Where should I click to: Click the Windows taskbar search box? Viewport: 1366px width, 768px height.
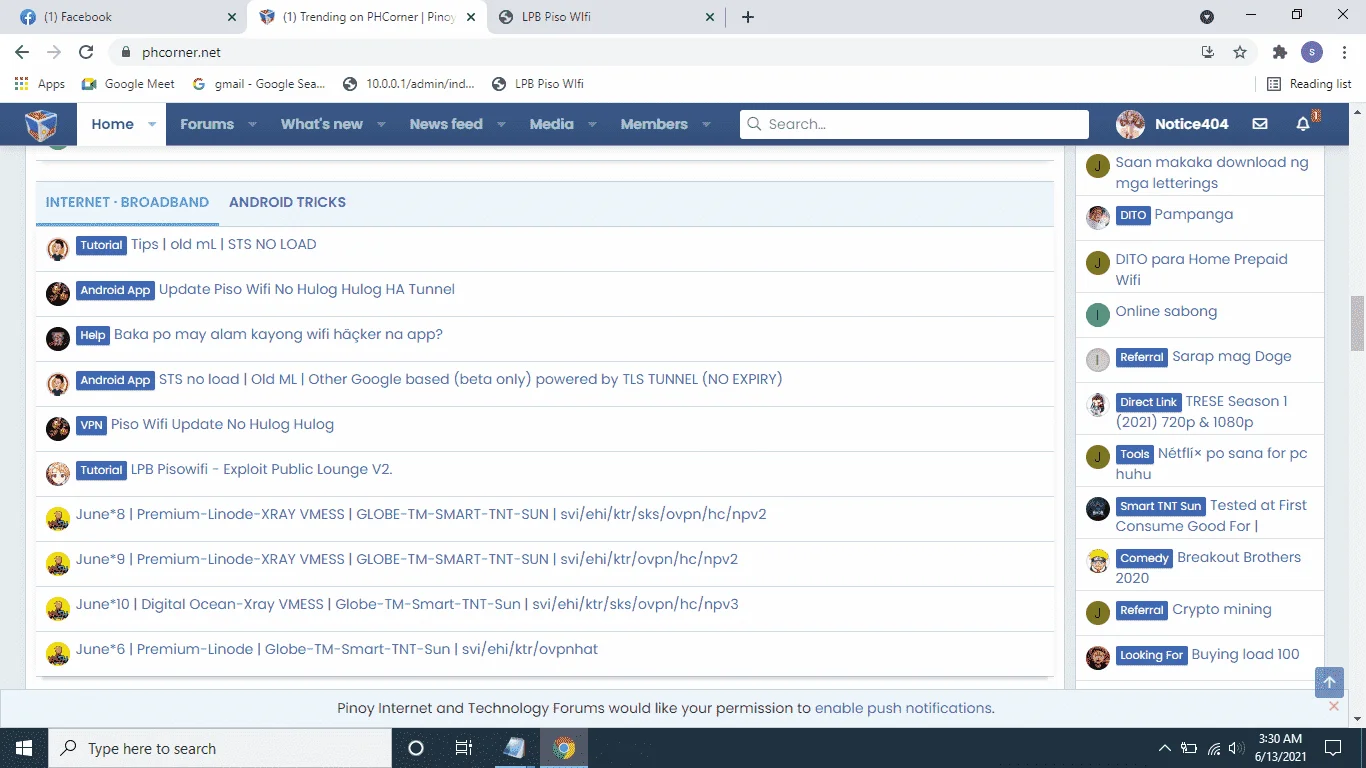click(220, 748)
